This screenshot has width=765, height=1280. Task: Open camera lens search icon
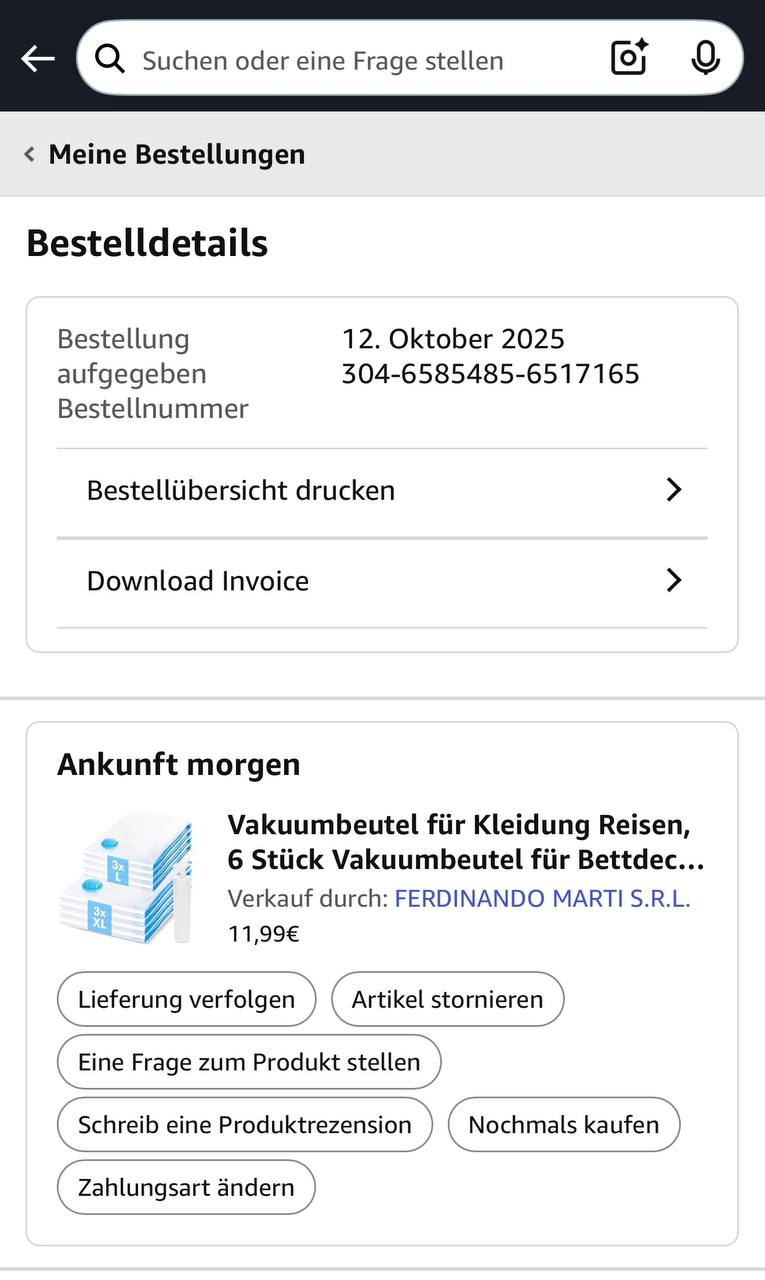(629, 59)
